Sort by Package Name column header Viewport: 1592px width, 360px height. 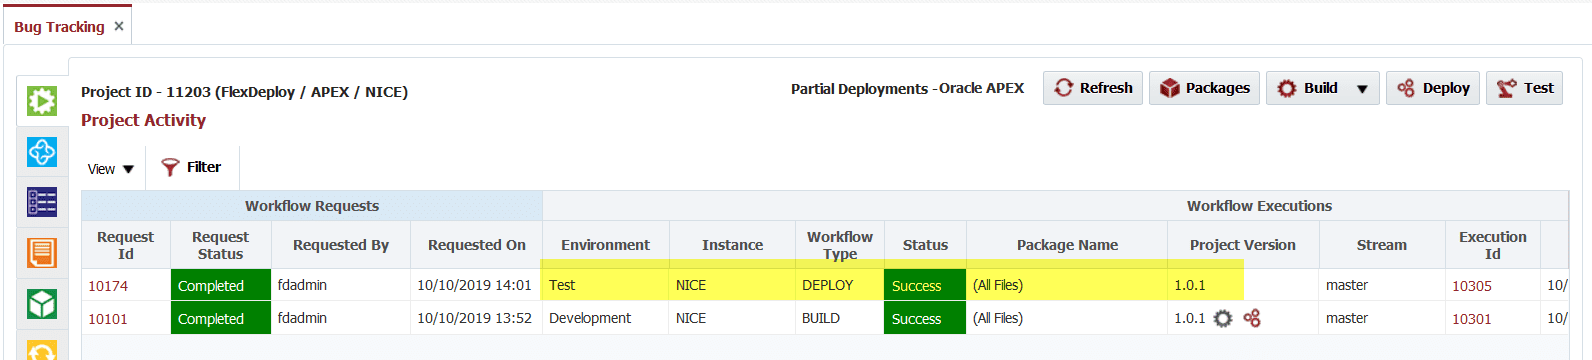pyautogui.click(x=1067, y=245)
